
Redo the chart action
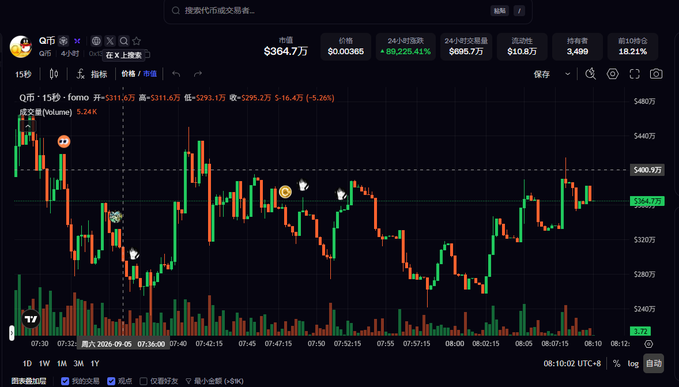[198, 74]
